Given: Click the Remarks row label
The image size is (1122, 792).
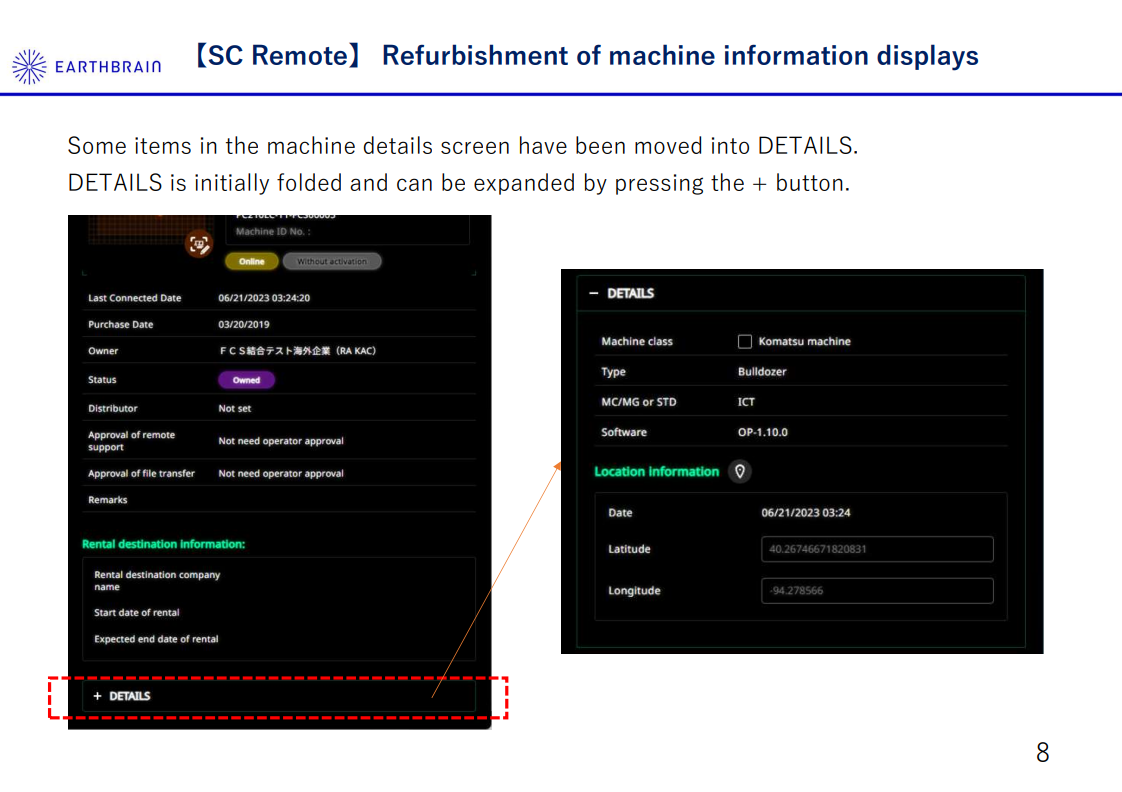Looking at the screenshot, I should [x=107, y=500].
